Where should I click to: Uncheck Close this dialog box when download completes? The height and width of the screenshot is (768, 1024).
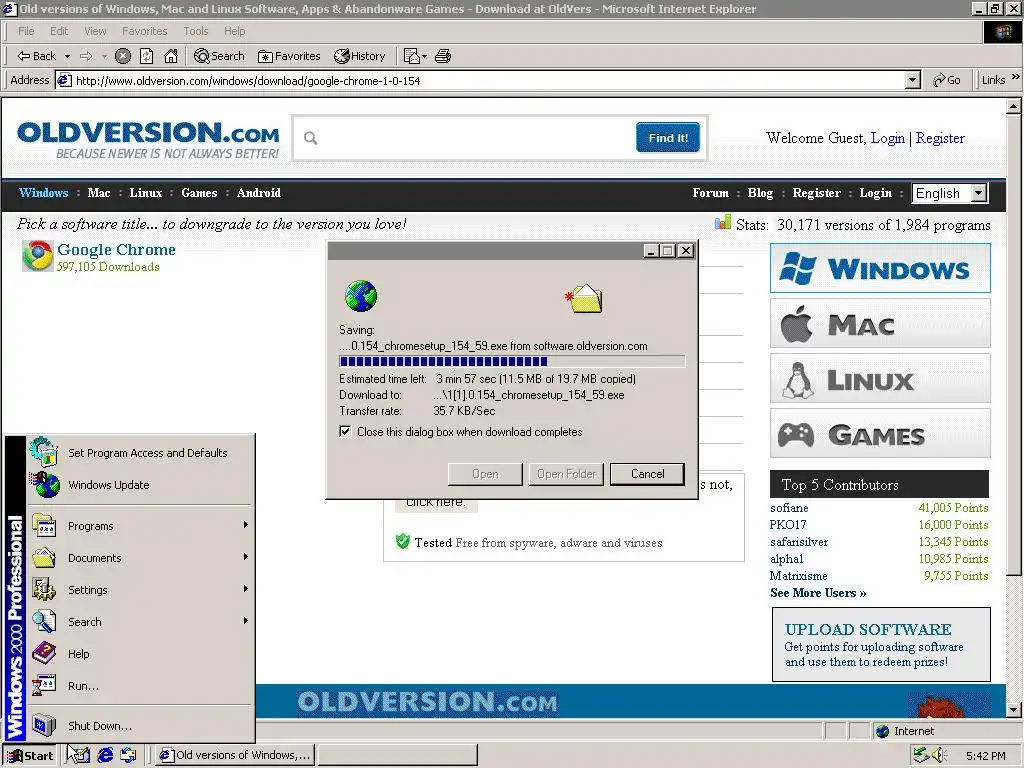(345, 432)
